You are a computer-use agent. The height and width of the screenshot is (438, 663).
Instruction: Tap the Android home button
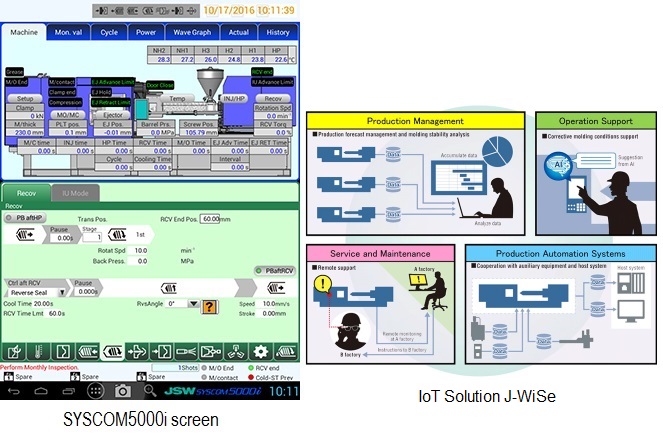pos(41,391)
